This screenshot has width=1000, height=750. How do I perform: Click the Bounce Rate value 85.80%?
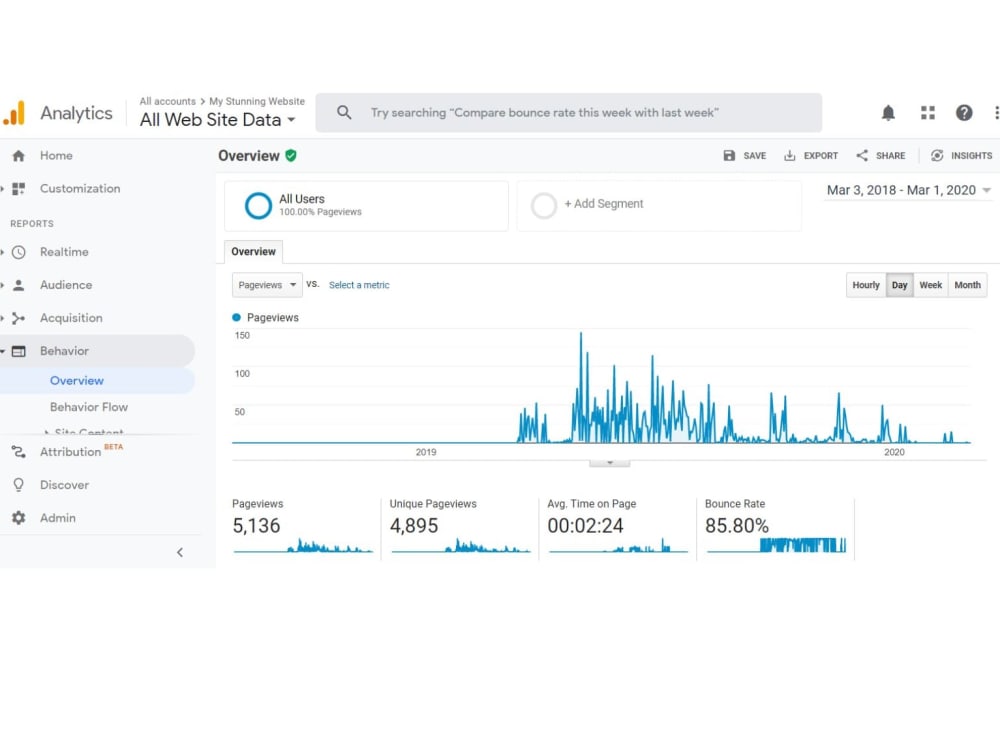click(737, 526)
